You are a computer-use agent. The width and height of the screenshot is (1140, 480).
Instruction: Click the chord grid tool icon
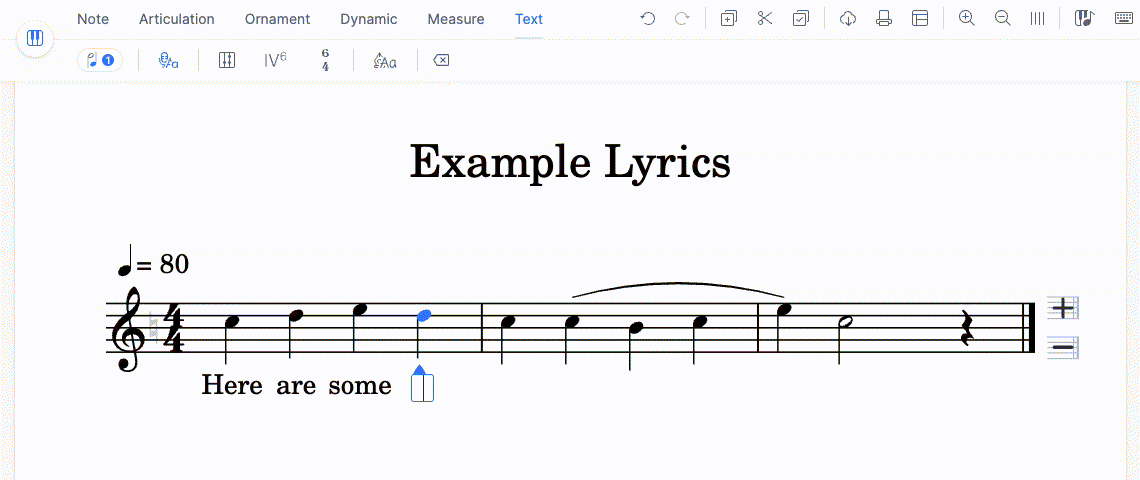point(227,60)
